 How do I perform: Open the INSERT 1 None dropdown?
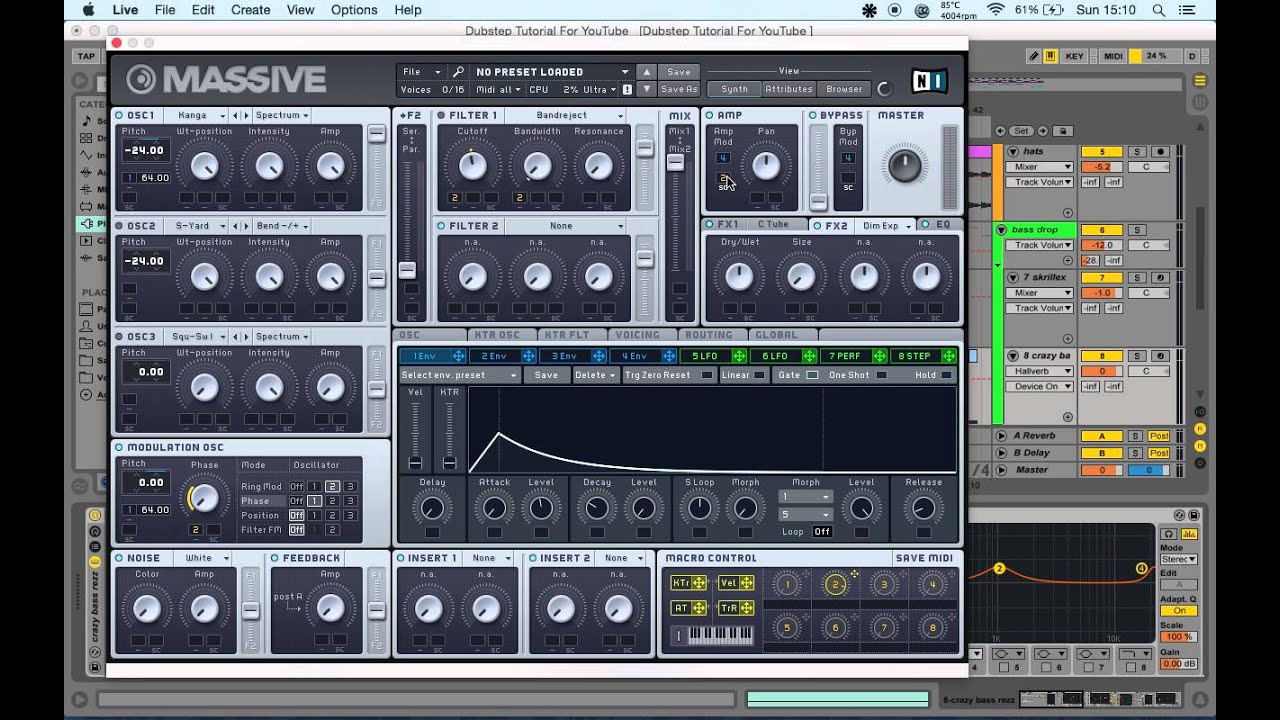click(x=490, y=558)
